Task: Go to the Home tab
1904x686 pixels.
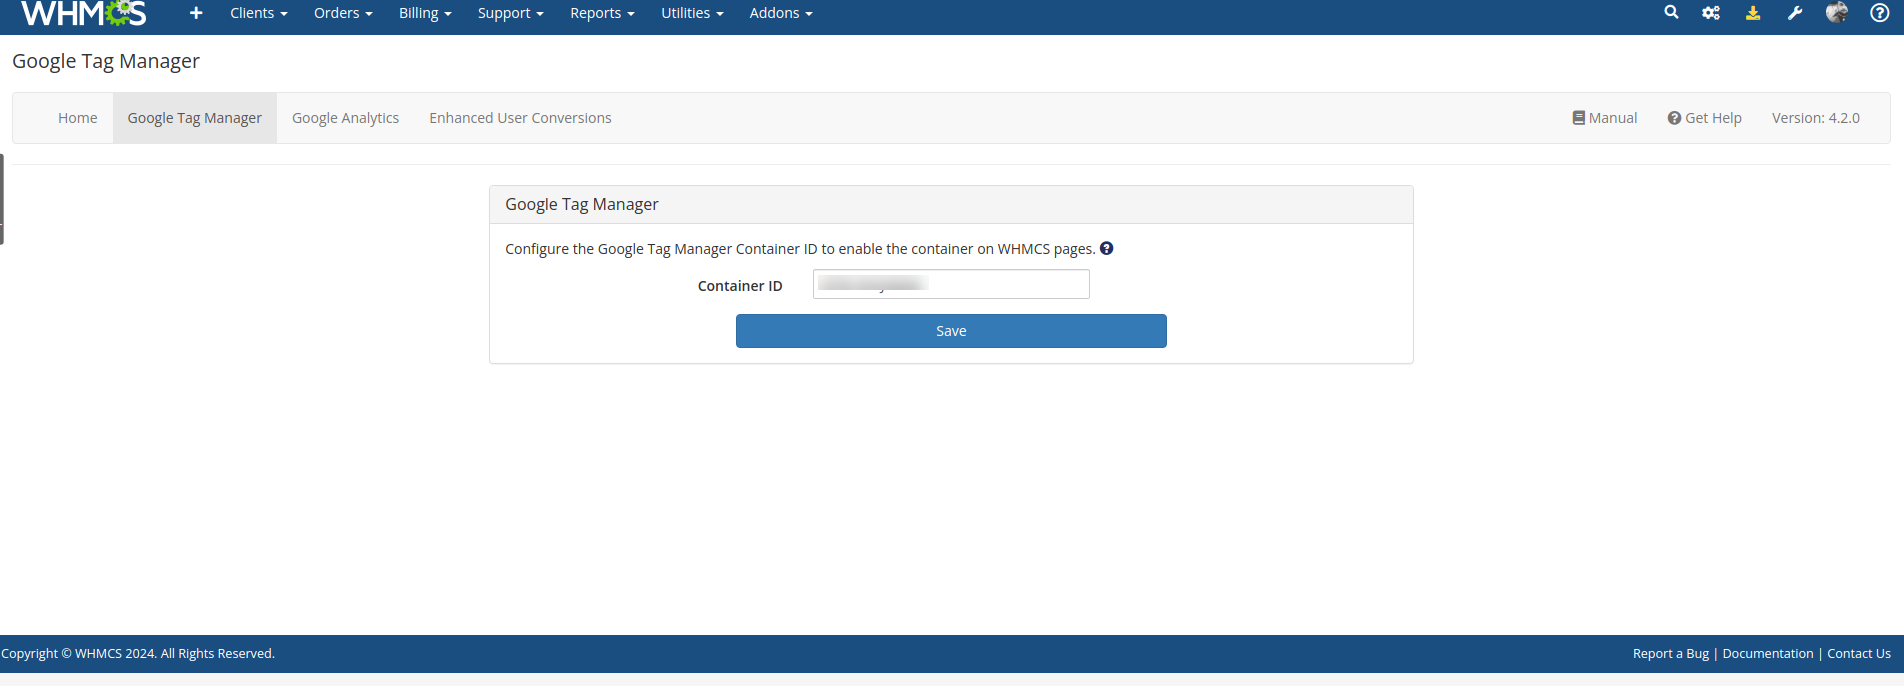Action: coord(78,118)
